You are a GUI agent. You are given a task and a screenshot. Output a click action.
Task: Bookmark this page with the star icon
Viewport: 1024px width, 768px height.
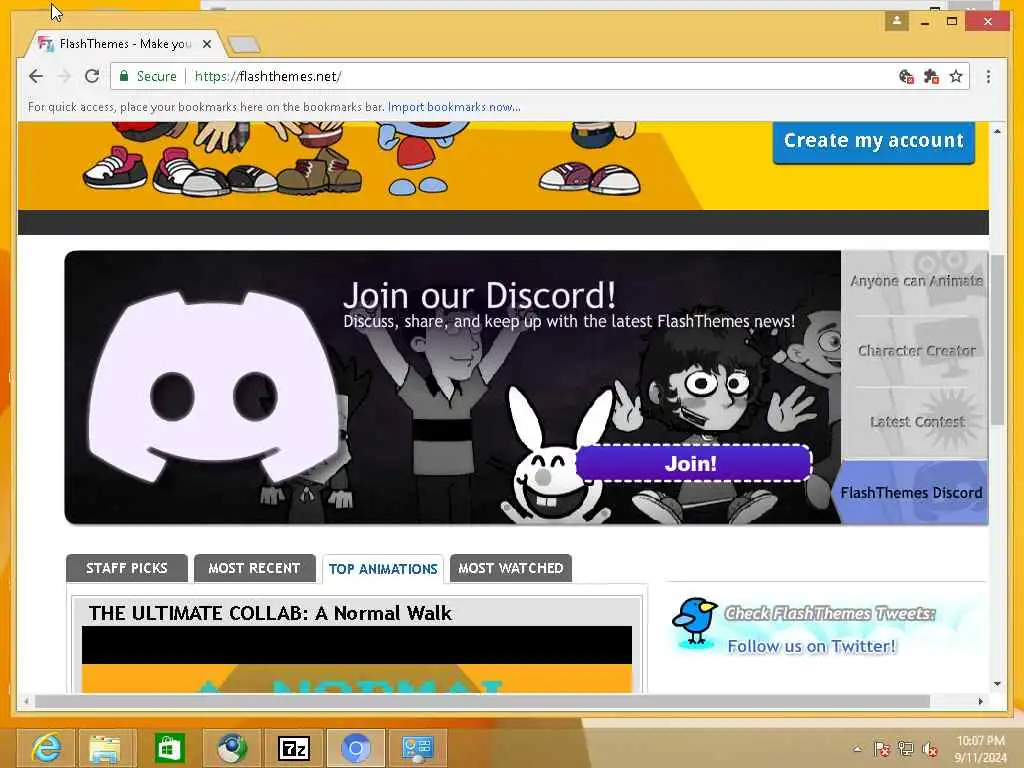(x=956, y=76)
